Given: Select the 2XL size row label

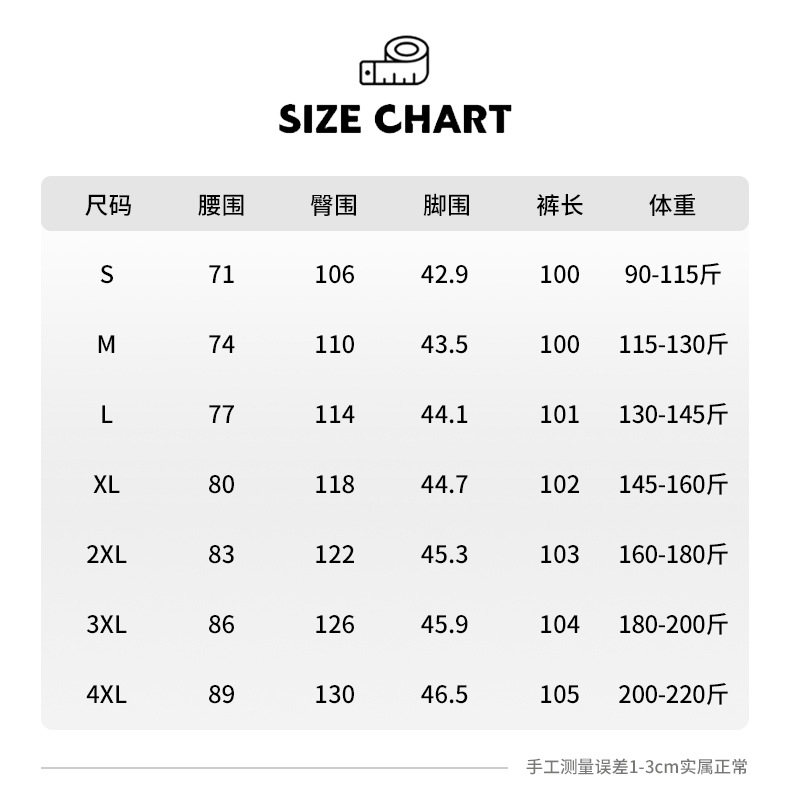Looking at the screenshot, I should [x=107, y=554].
